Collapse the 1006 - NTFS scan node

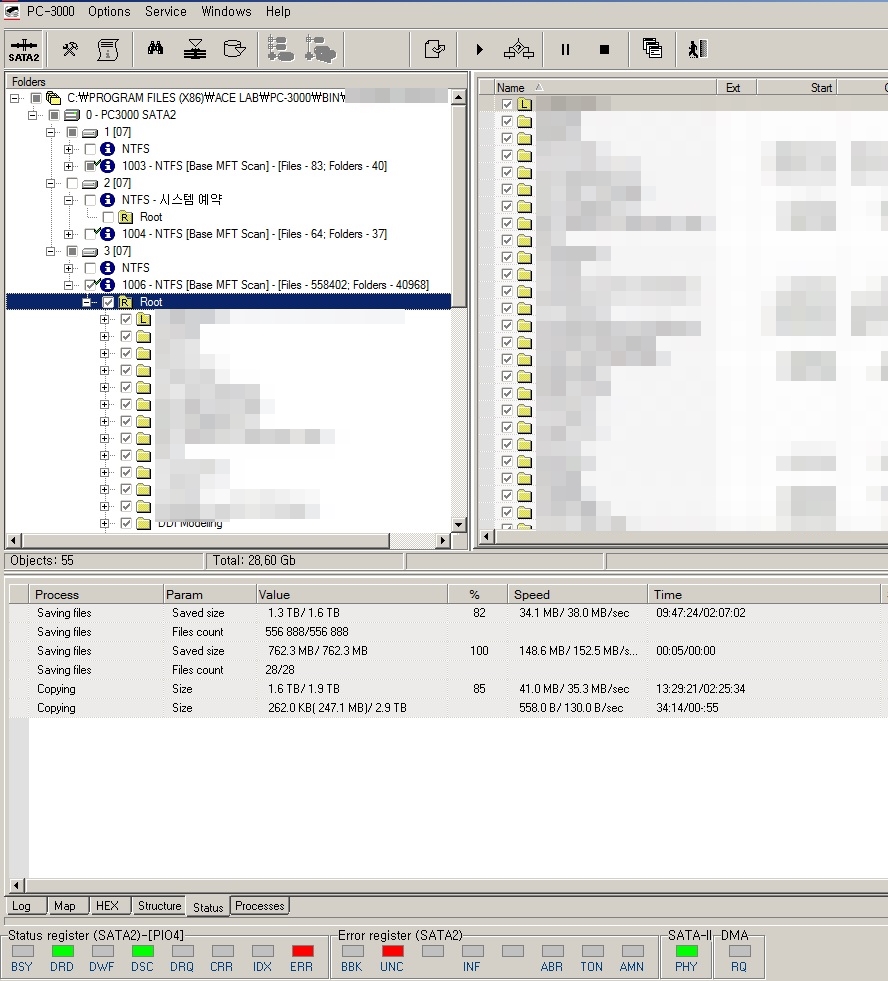pos(68,285)
